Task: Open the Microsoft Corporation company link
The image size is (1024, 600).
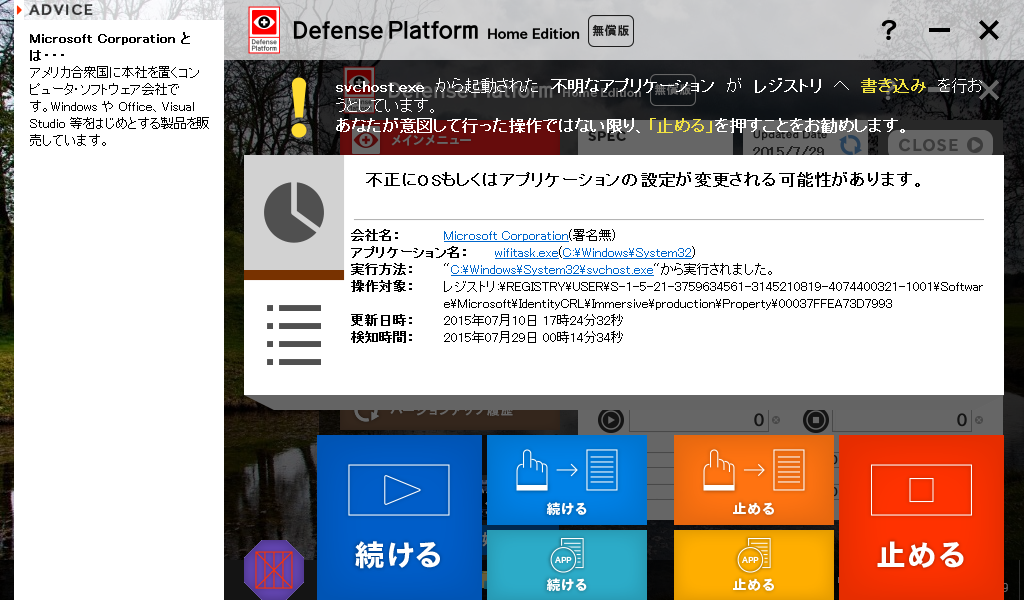Action: [x=505, y=236]
